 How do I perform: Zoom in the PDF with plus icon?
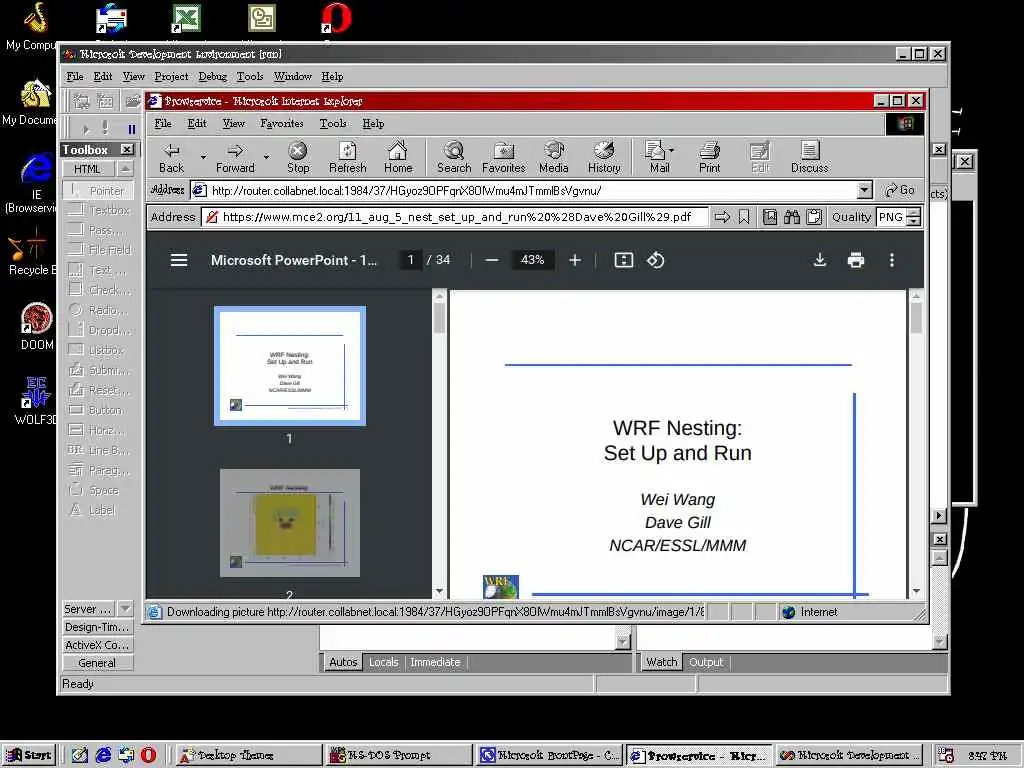tap(575, 261)
